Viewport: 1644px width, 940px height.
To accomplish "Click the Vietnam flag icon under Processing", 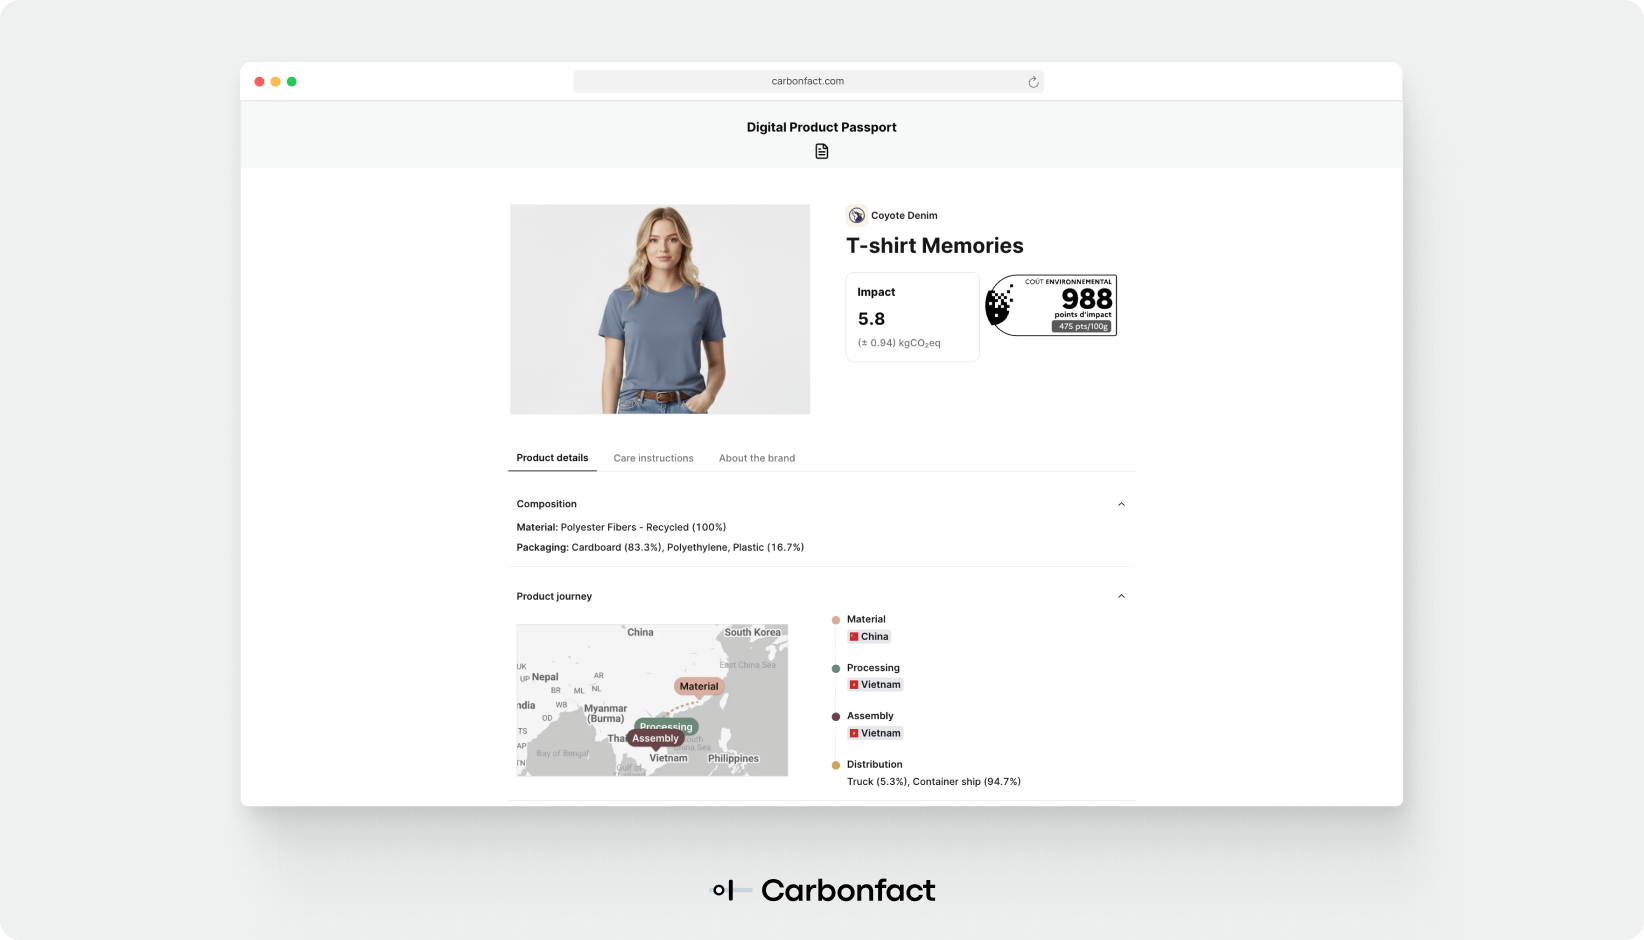I will (854, 685).
